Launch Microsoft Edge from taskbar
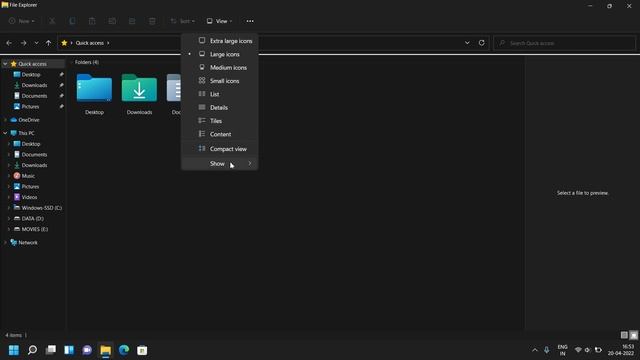Viewport: 640px width, 360px height. (x=124, y=350)
